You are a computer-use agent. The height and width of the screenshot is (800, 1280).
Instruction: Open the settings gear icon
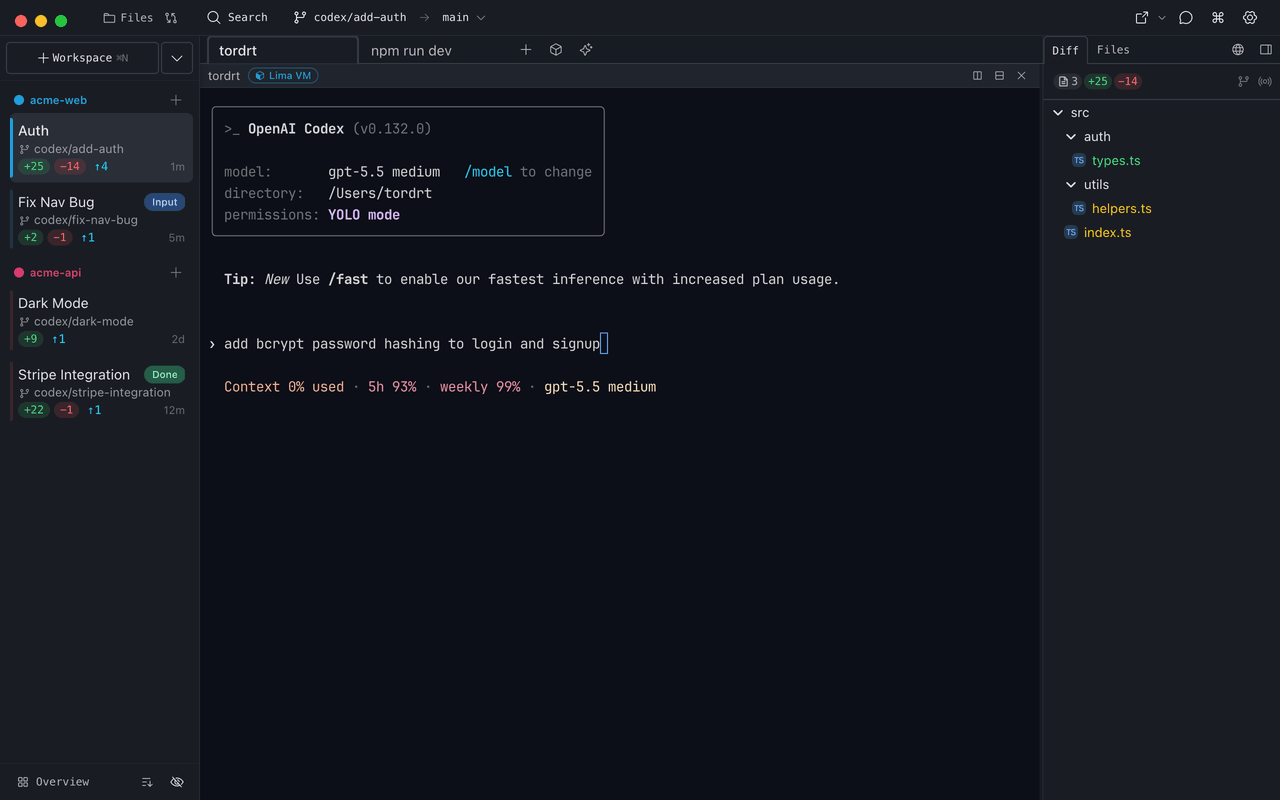(x=1250, y=18)
